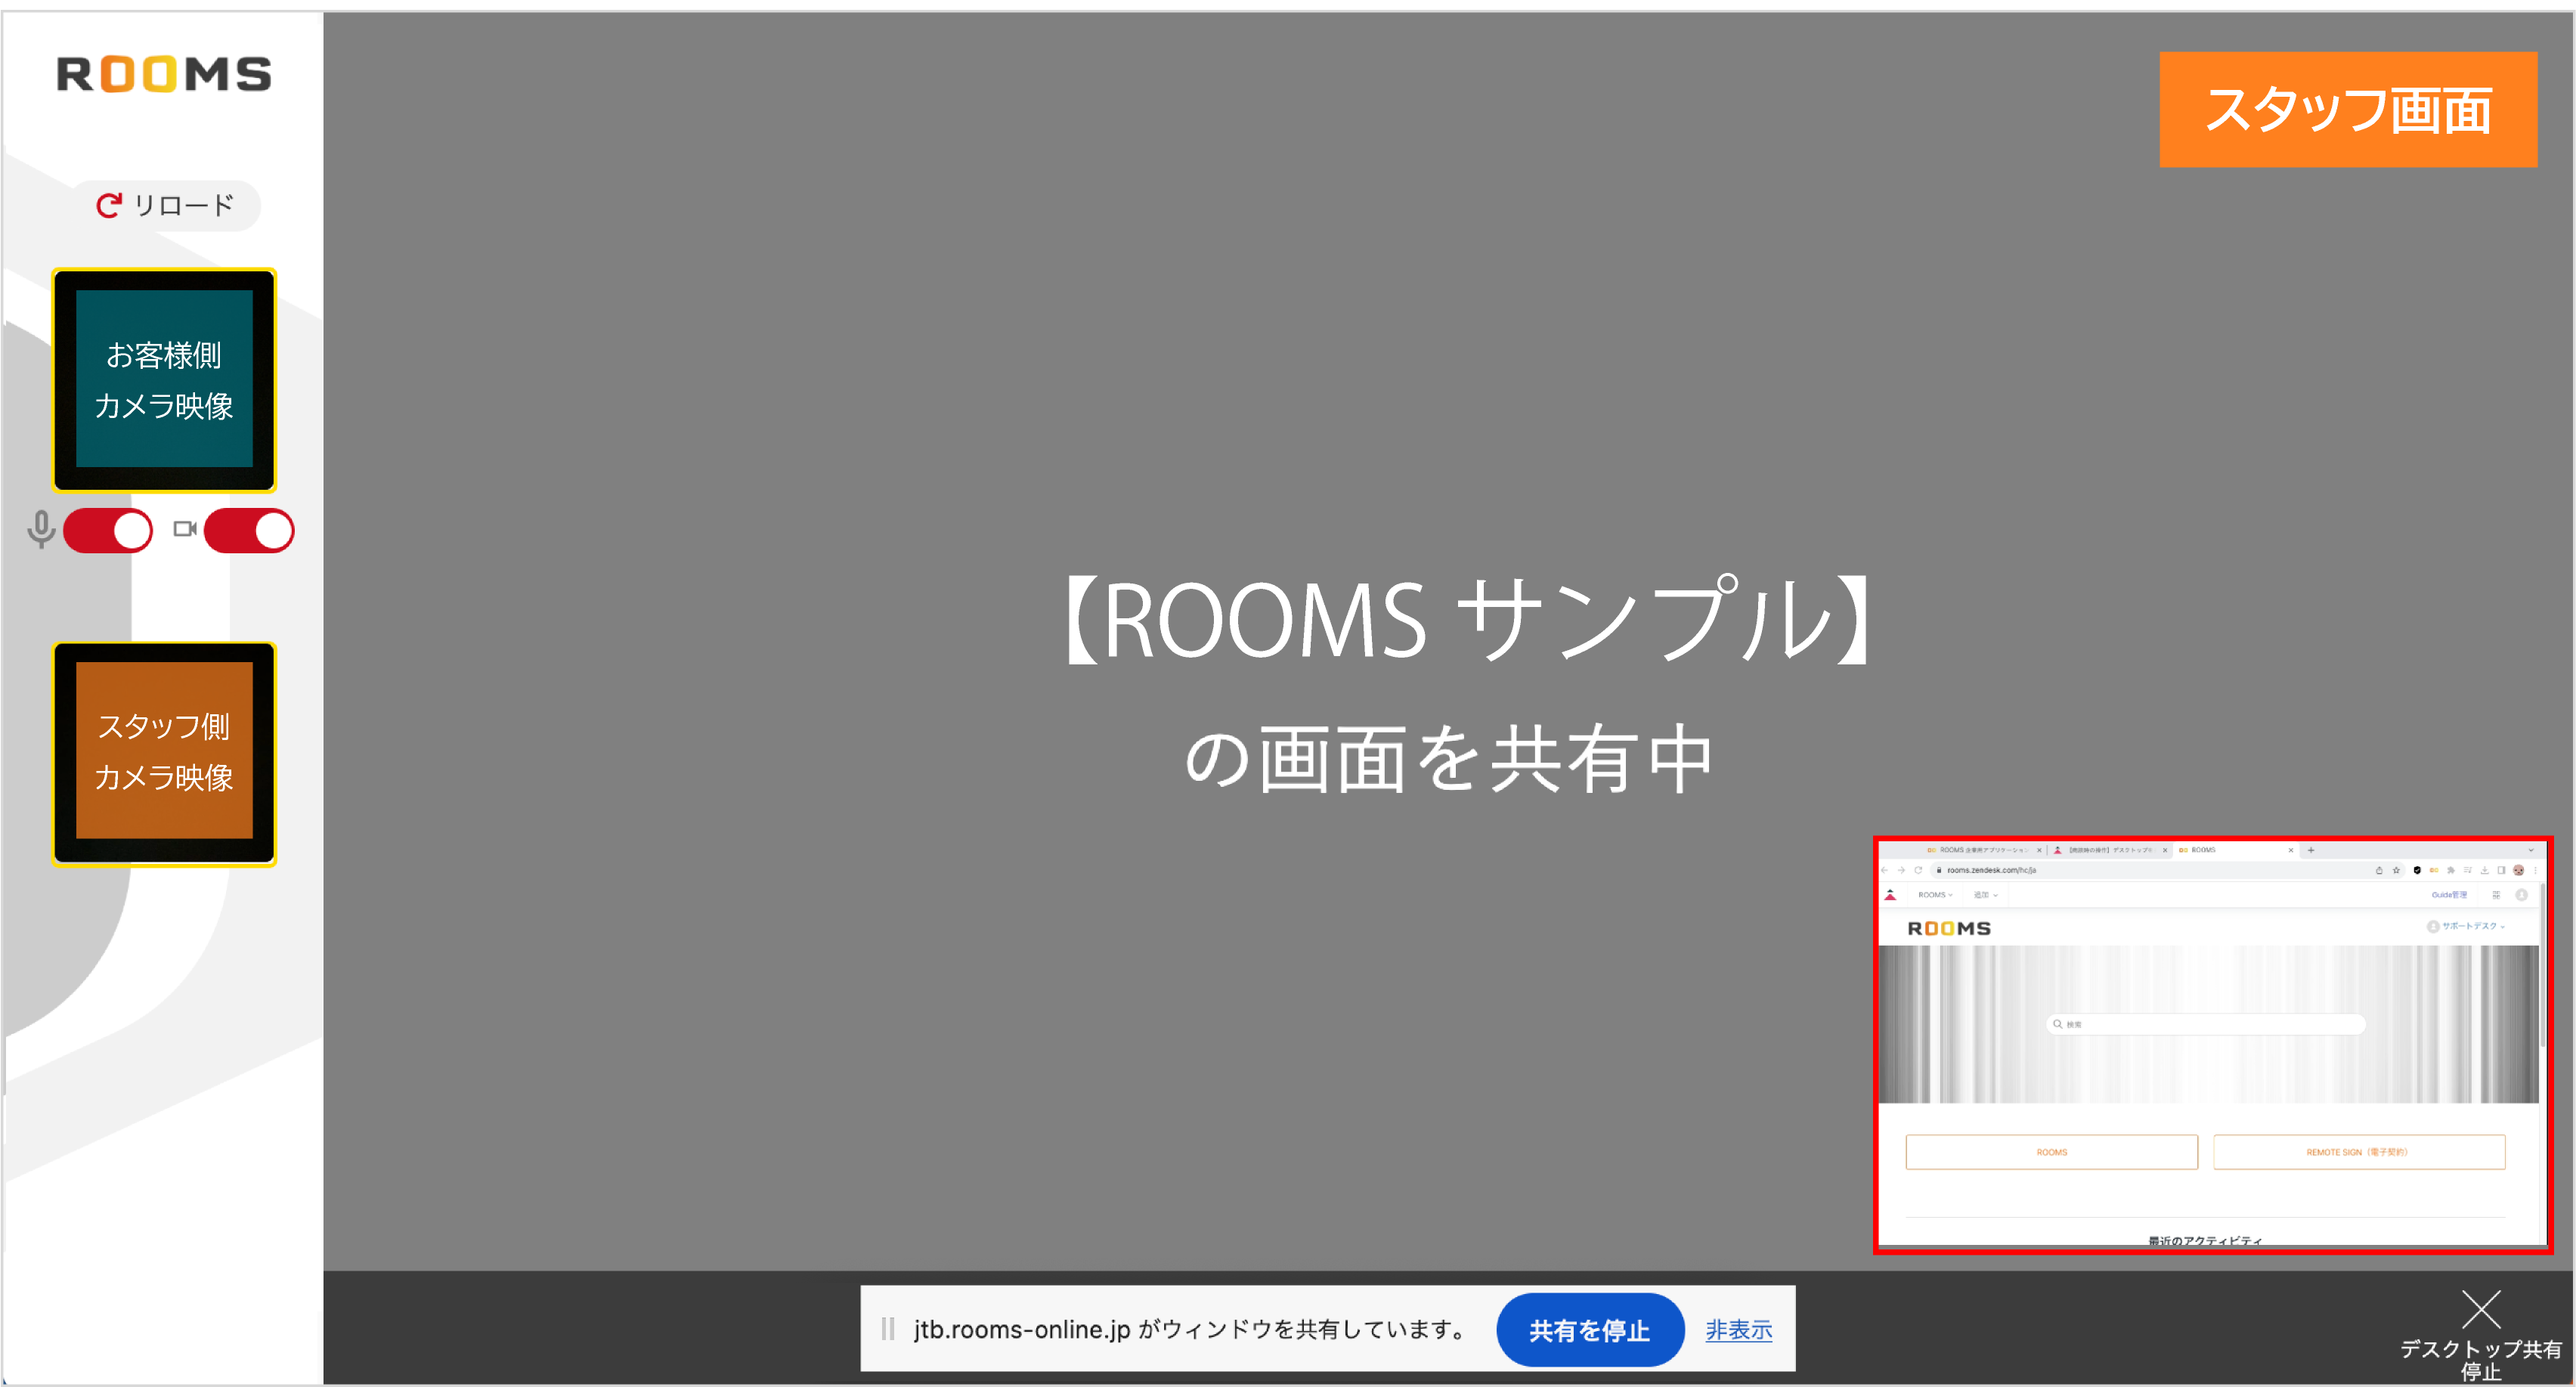Click the デスクトップ共有停止 X icon
This screenshot has height=1387, width=2576.
click(x=2483, y=1310)
